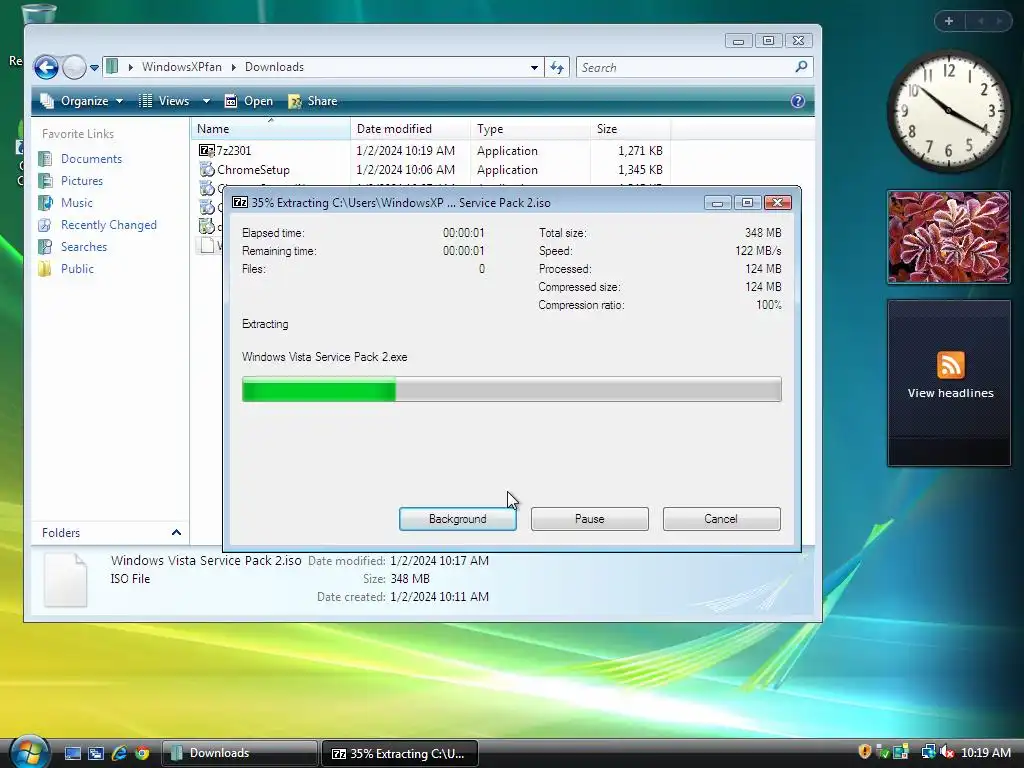
Task: Open the recent pages dropdown arrow
Action: (95, 67)
